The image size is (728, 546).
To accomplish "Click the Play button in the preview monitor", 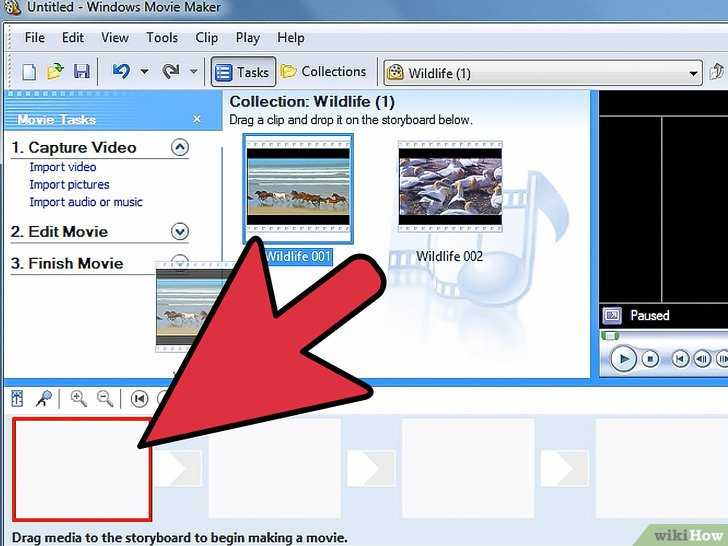I will [x=623, y=359].
